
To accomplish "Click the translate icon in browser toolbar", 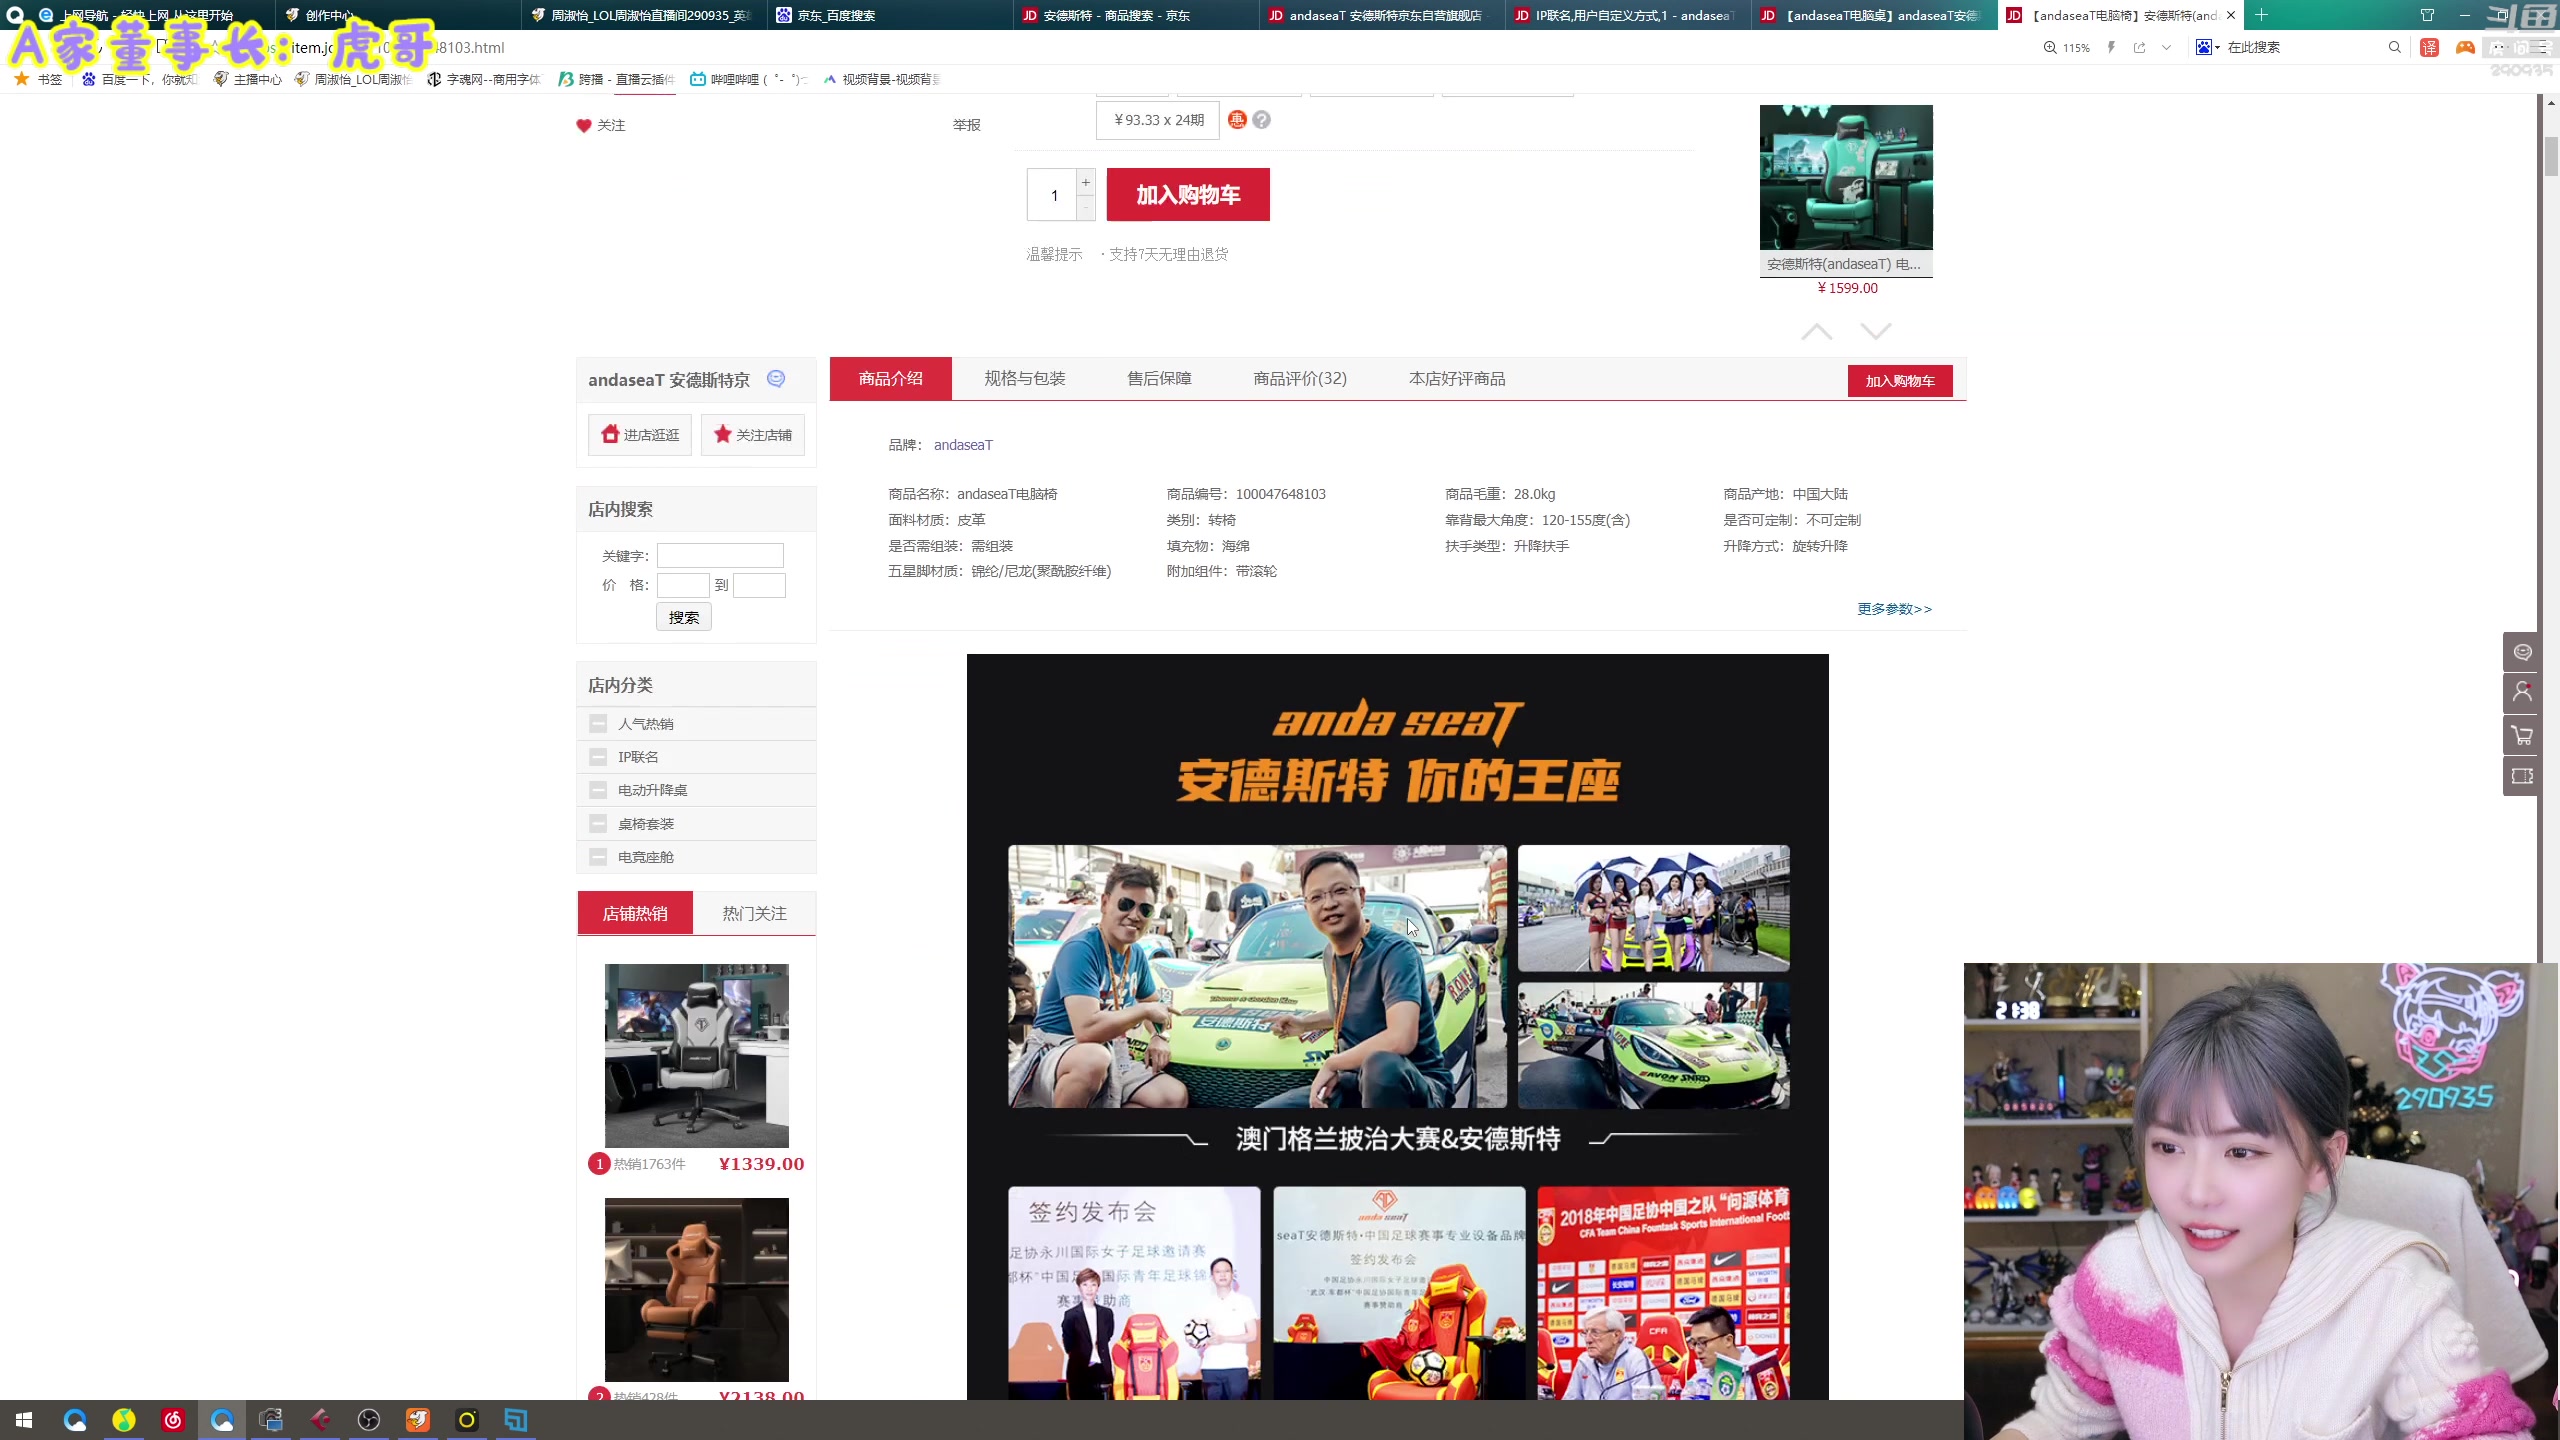I will pos(2429,47).
